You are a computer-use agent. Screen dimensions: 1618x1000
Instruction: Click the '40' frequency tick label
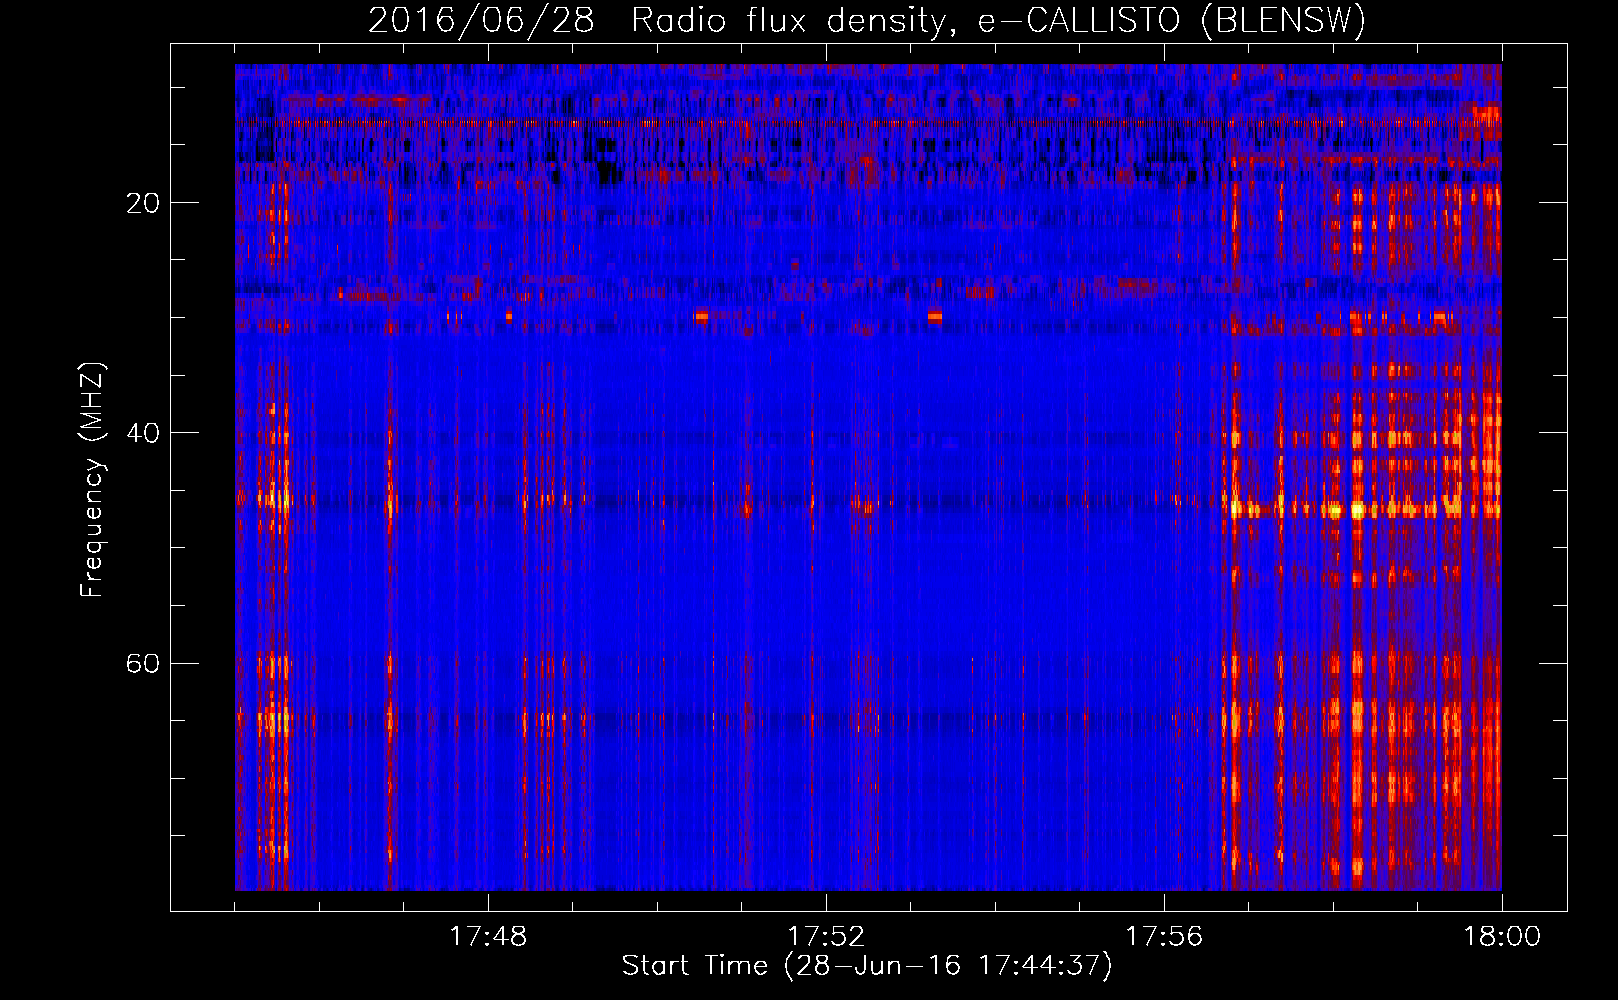[143, 433]
